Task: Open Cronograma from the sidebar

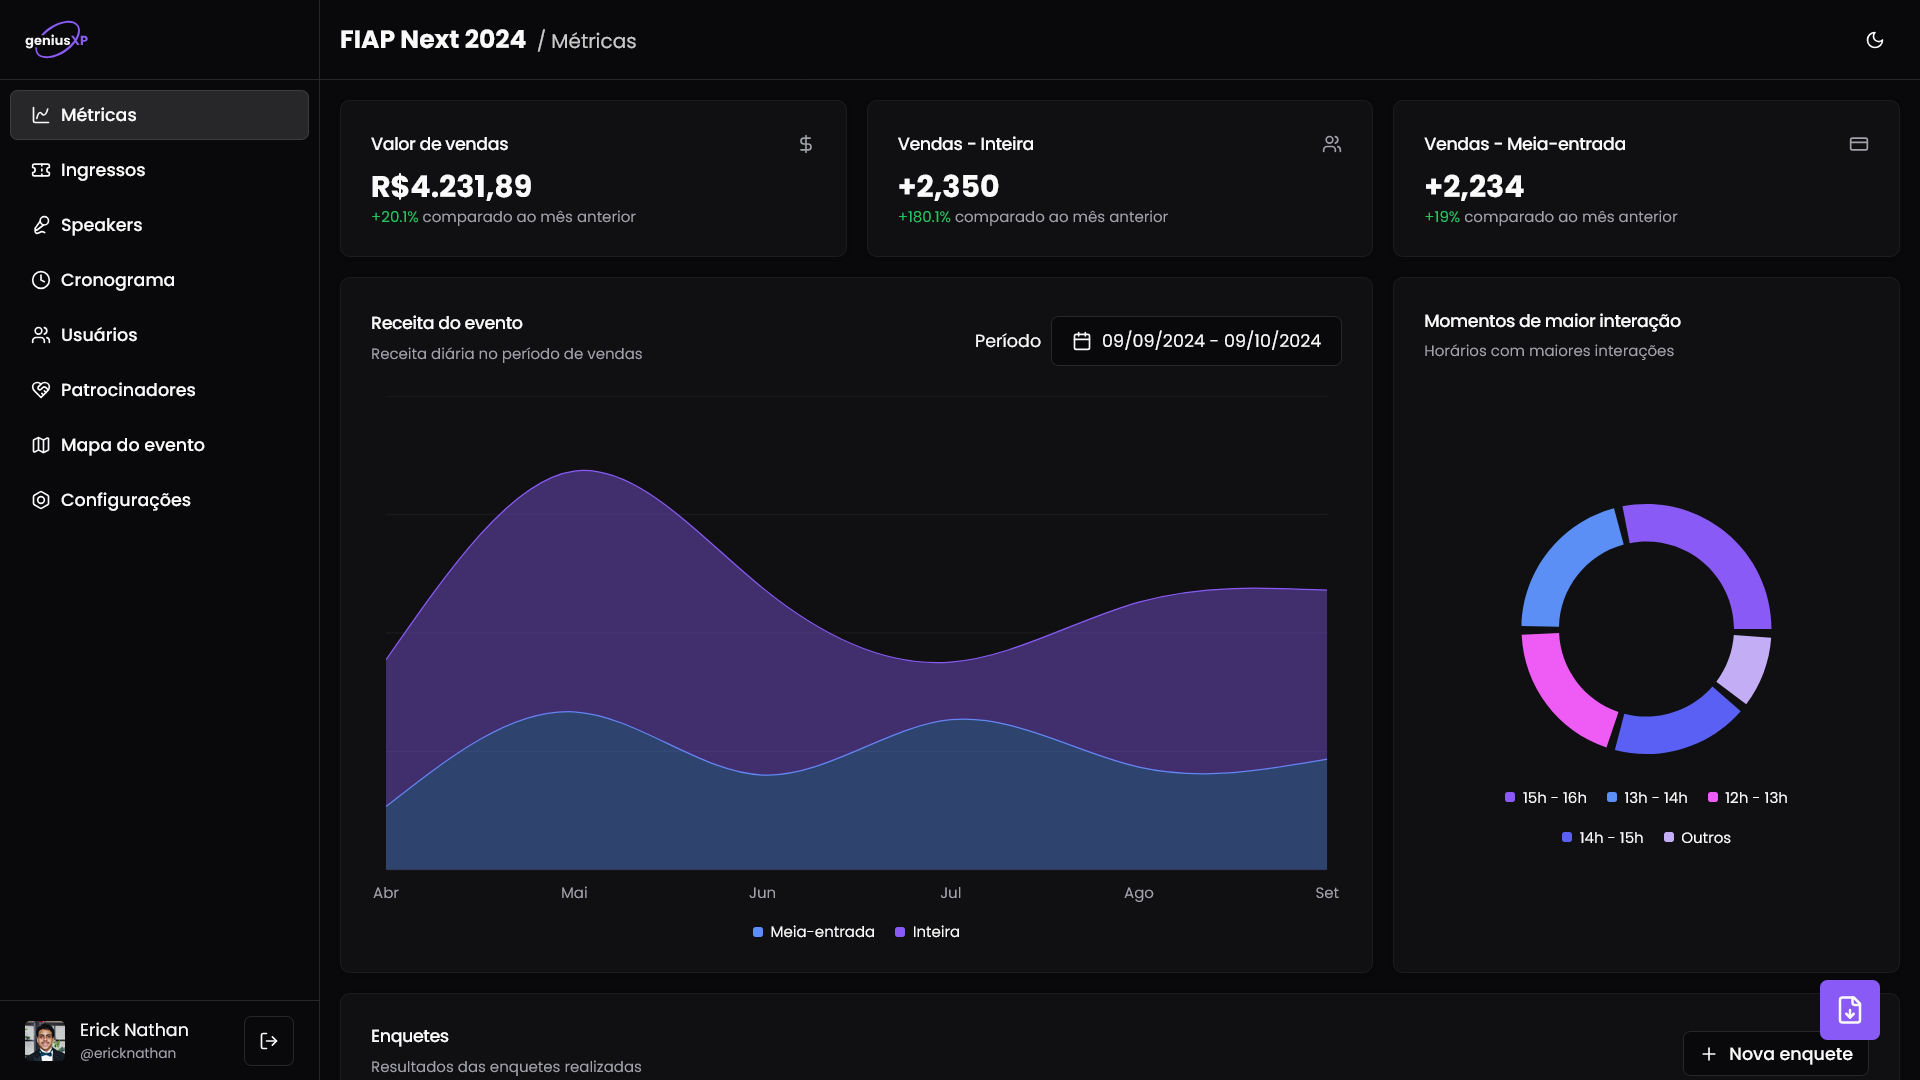Action: 117,280
